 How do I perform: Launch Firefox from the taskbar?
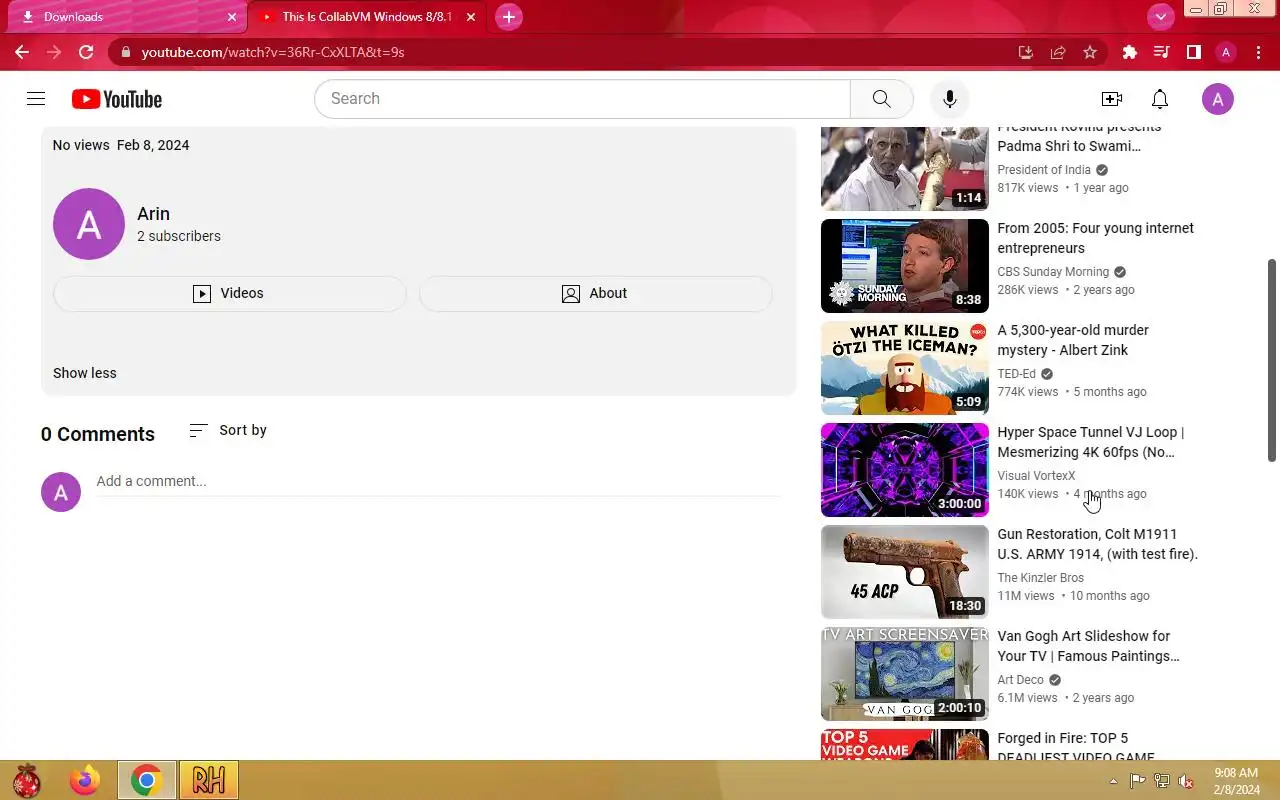(85, 780)
